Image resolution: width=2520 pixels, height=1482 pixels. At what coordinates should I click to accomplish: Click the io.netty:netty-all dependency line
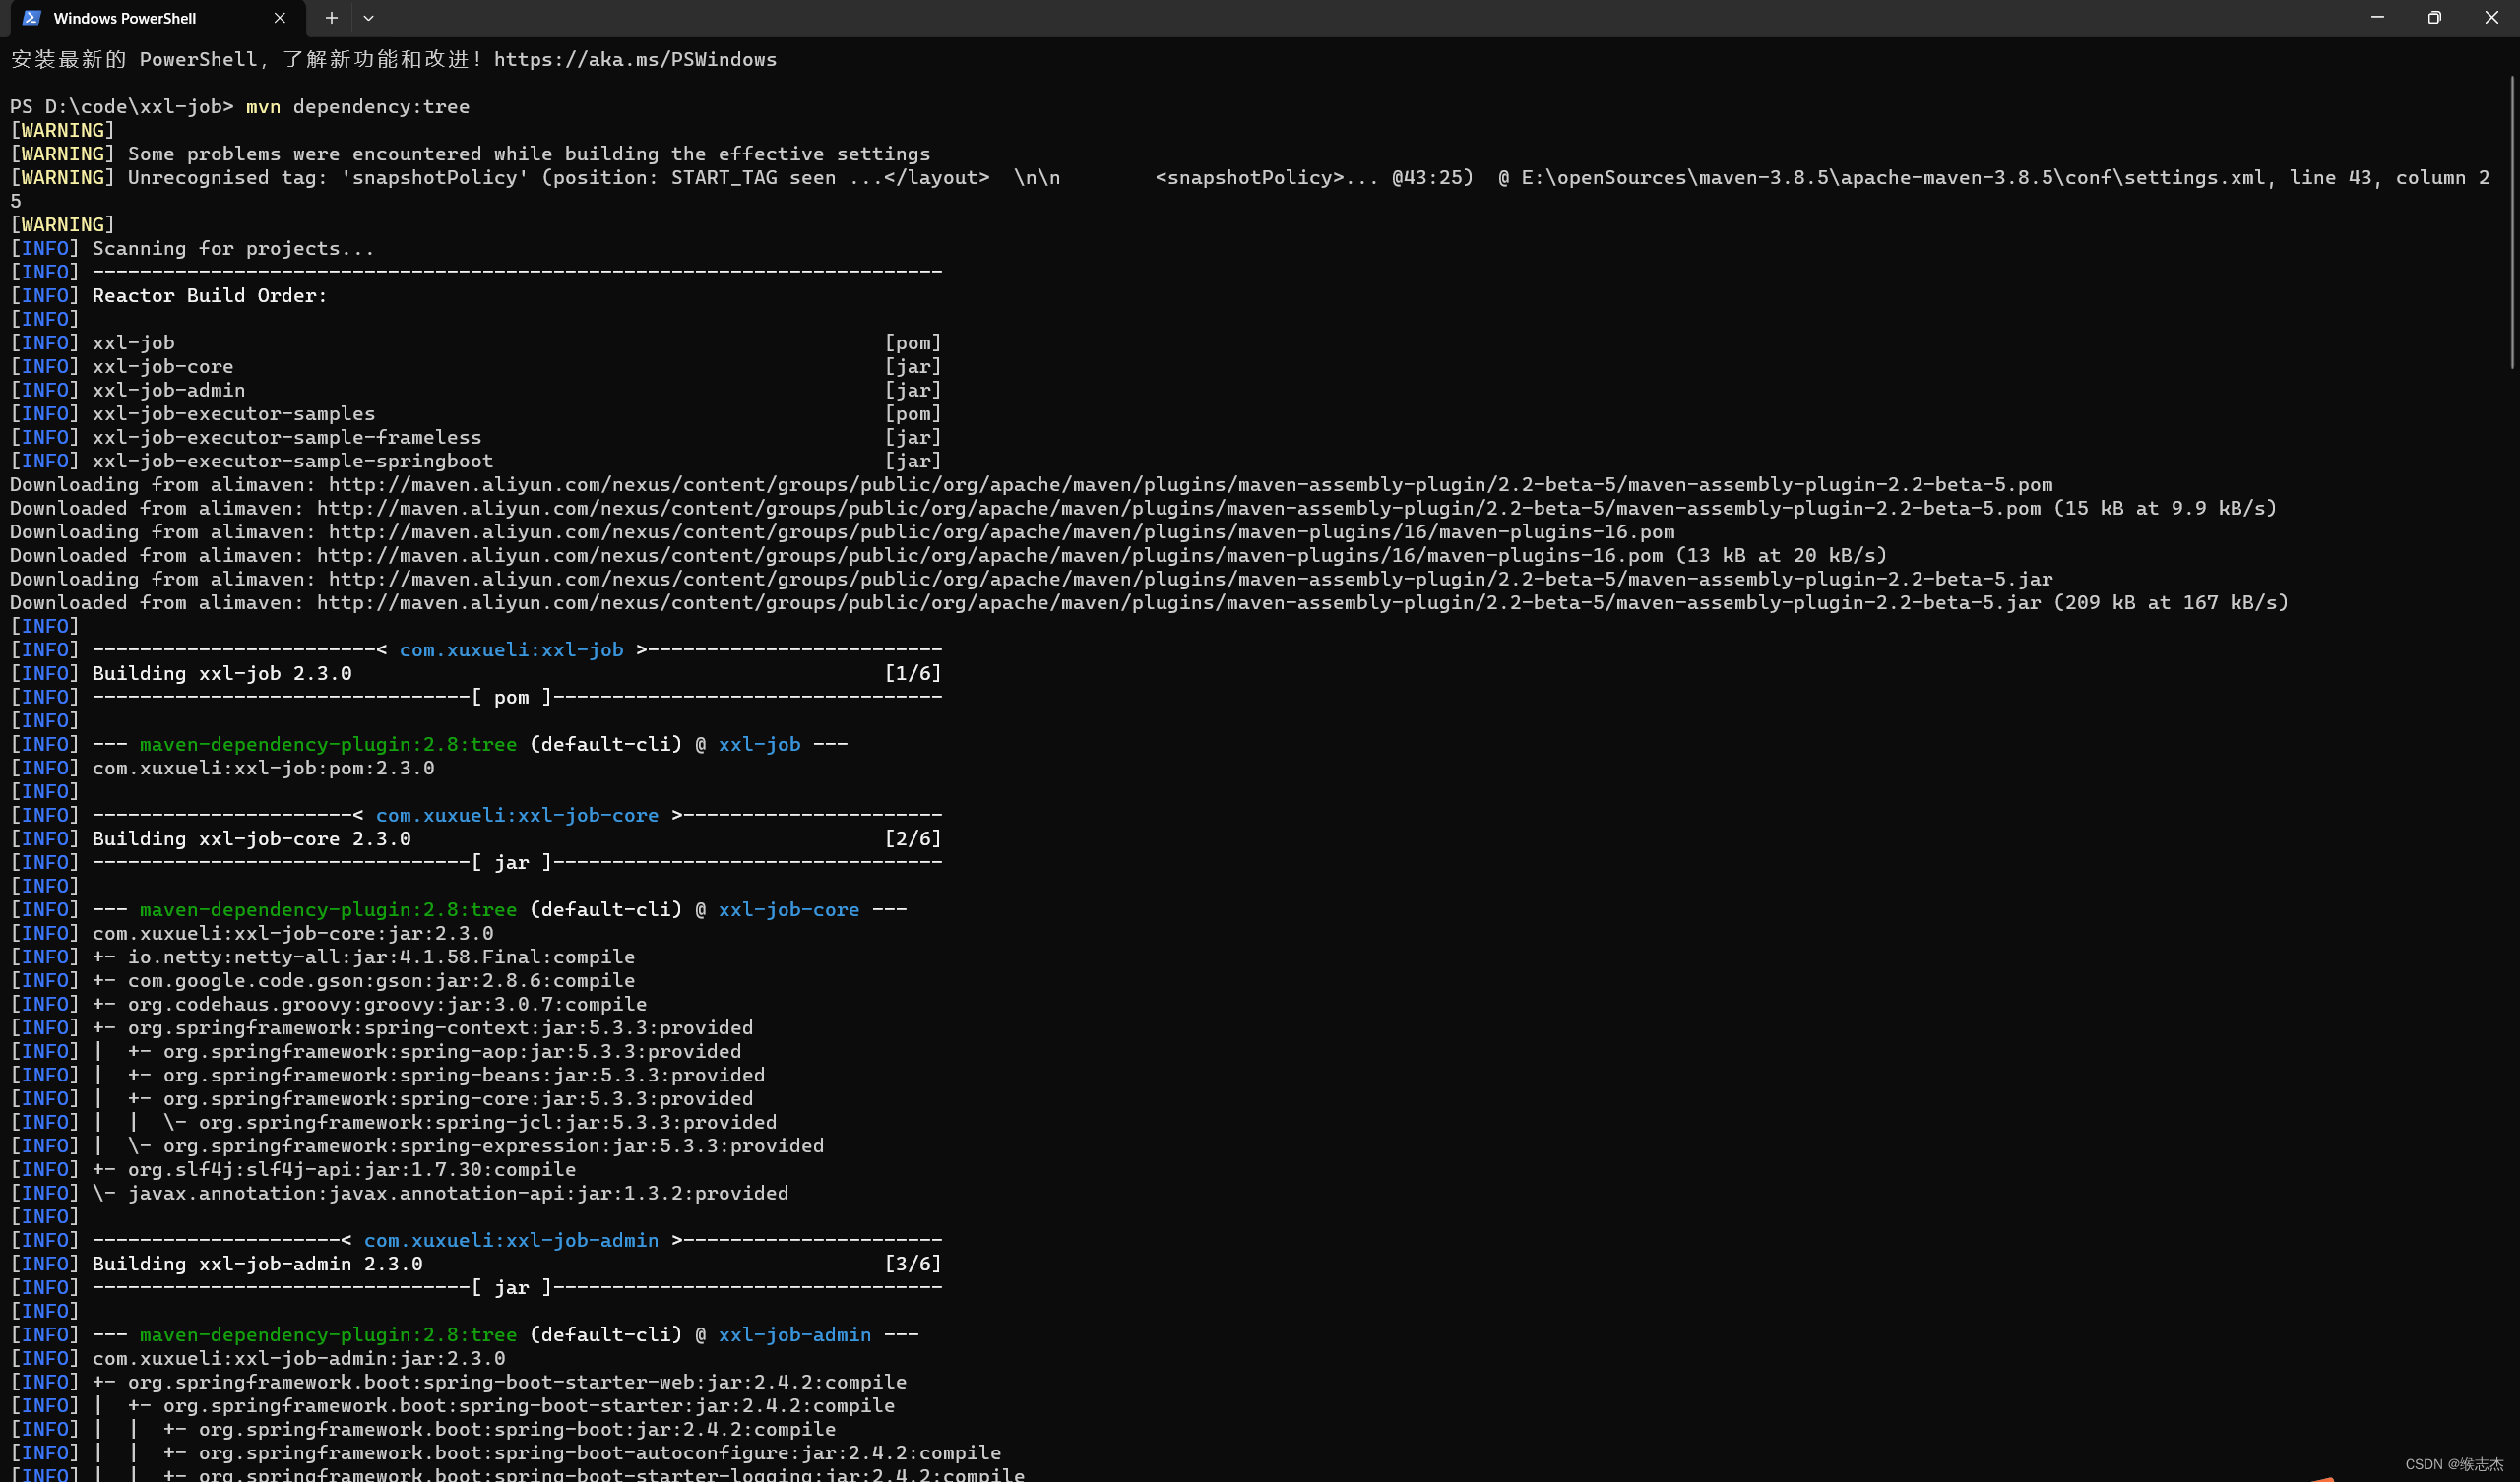coord(380,957)
